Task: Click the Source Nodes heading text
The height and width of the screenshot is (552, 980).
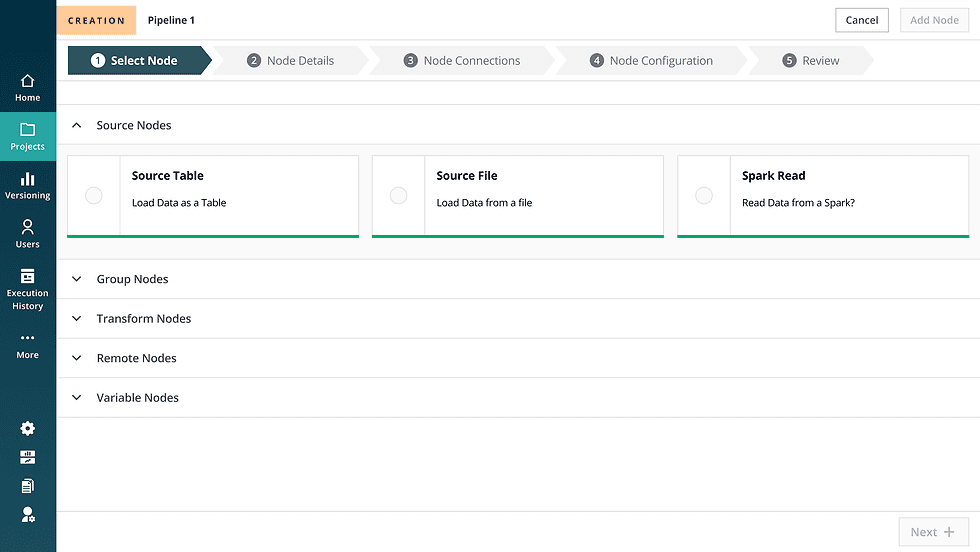Action: (x=134, y=125)
